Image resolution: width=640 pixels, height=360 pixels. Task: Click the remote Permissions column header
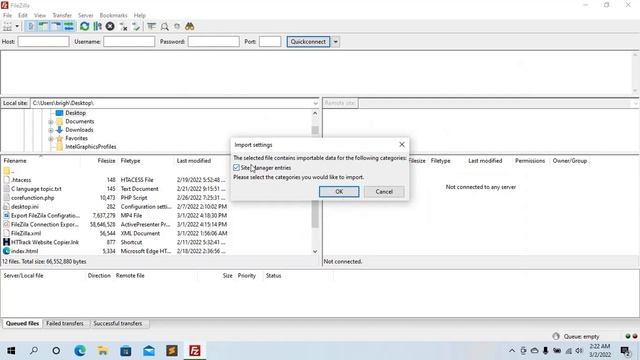pos(530,161)
